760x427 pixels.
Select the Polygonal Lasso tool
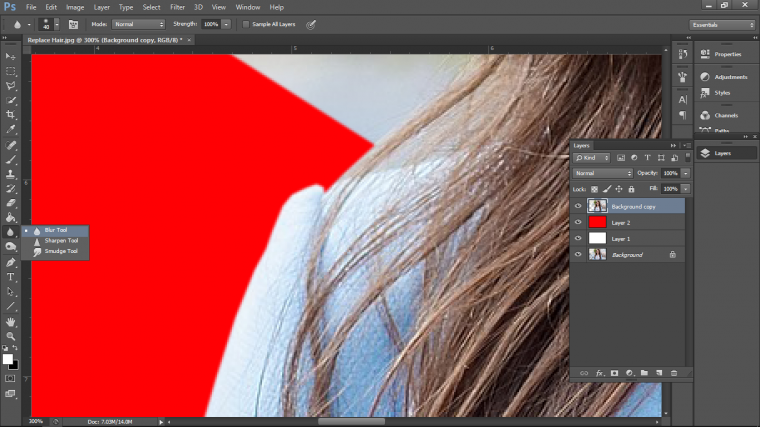[x=10, y=86]
